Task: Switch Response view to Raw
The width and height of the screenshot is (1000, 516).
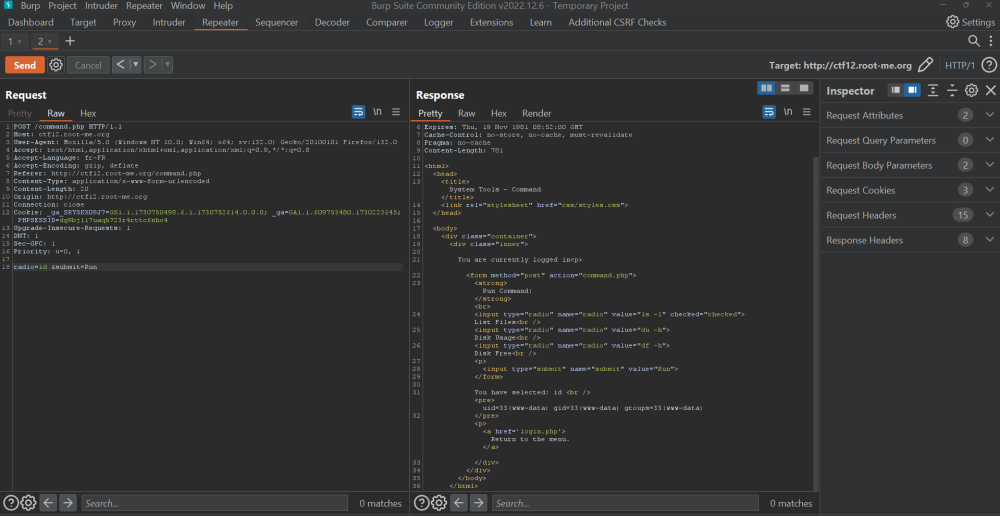Action: point(467,114)
